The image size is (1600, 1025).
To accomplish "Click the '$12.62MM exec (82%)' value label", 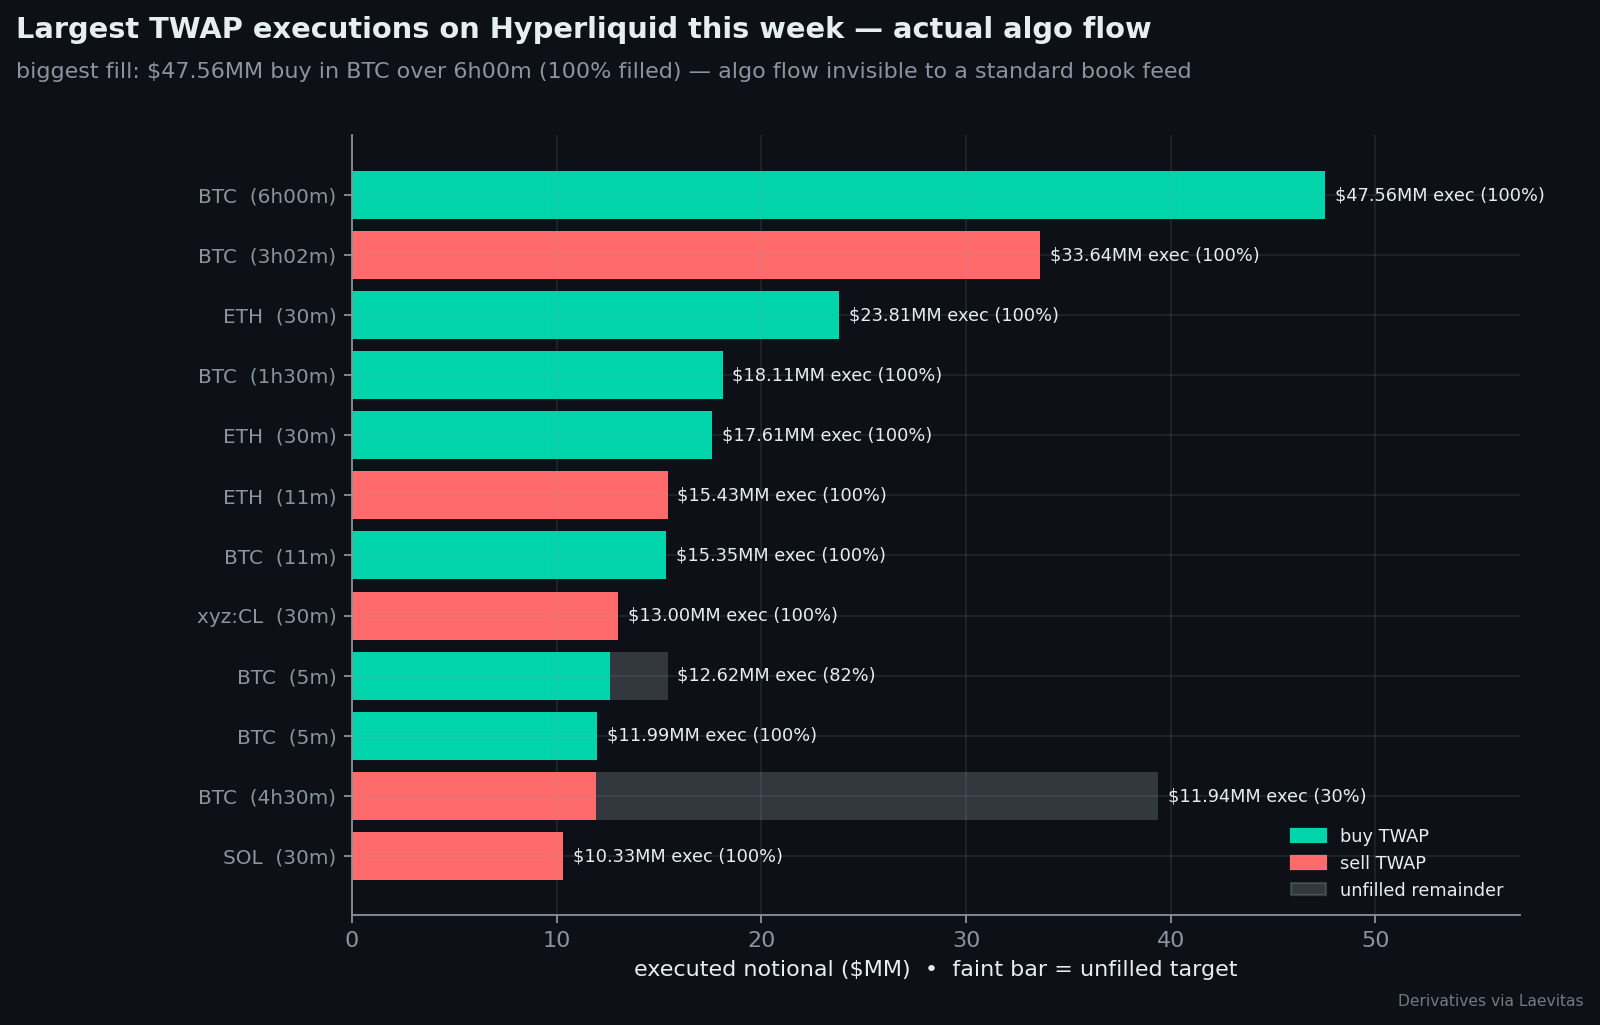I will pyautogui.click(x=776, y=675).
